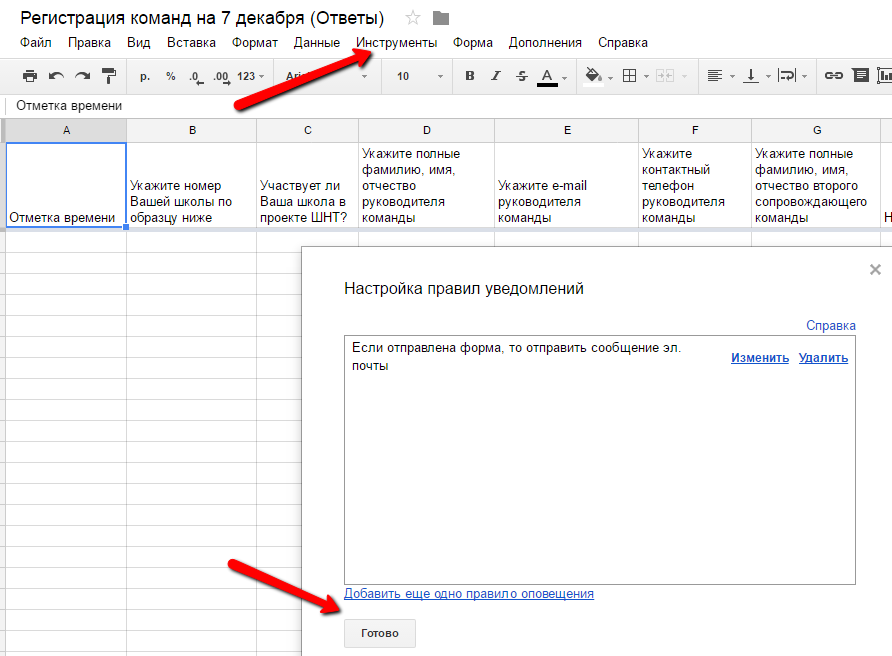Click the Insert comment icon
This screenshot has height=656, width=892.
coord(859,76)
